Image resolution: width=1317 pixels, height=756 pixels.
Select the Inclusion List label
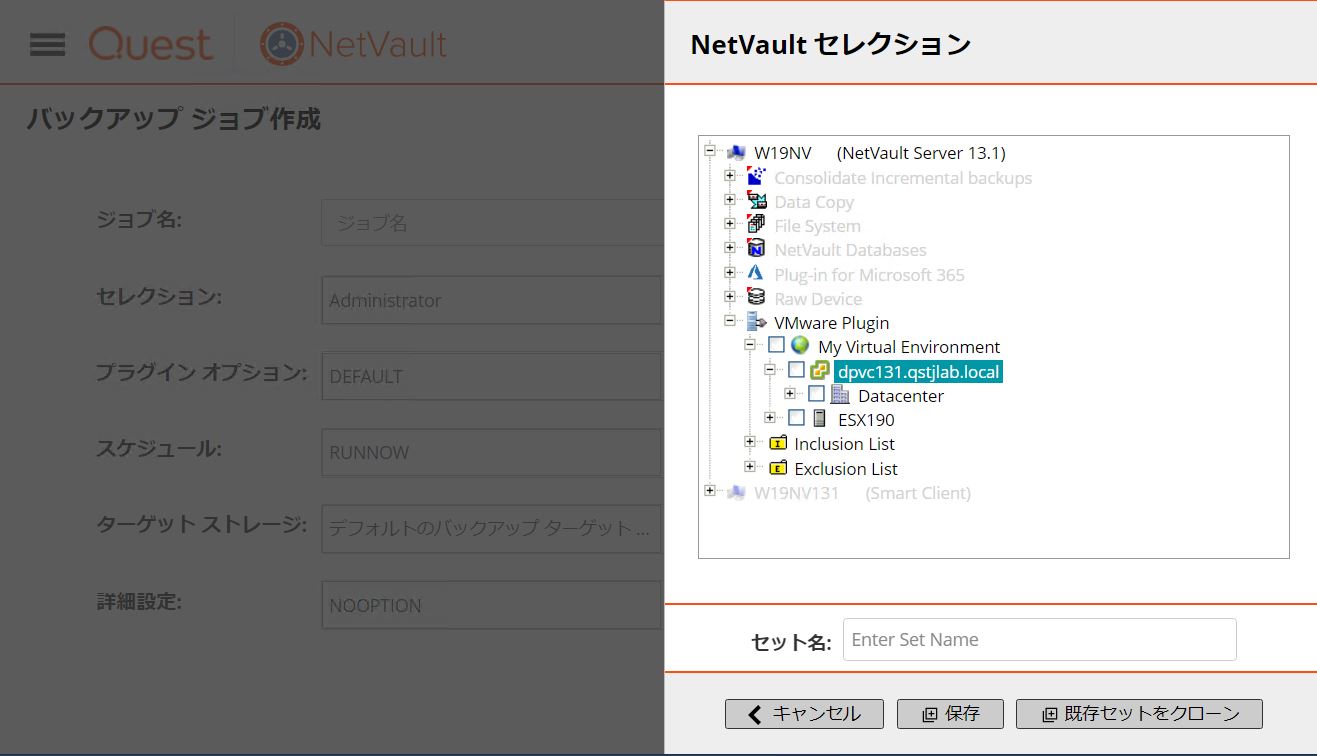click(x=845, y=444)
